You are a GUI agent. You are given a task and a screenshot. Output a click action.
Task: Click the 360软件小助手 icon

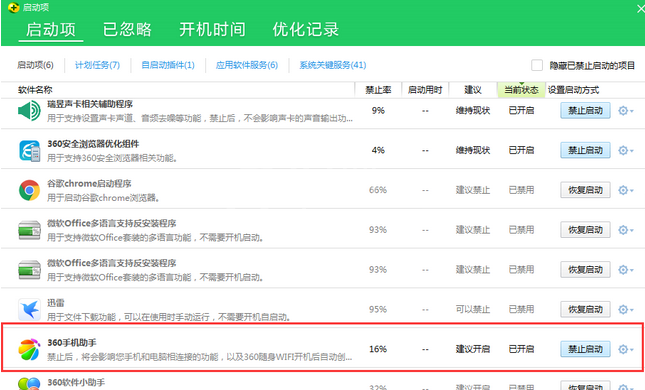point(29,384)
